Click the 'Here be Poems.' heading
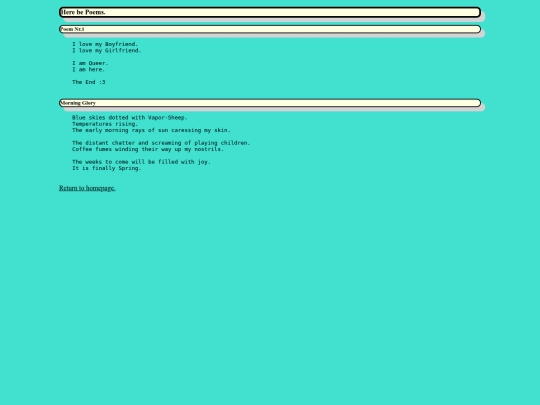This screenshot has height=405, width=540. [270, 12]
